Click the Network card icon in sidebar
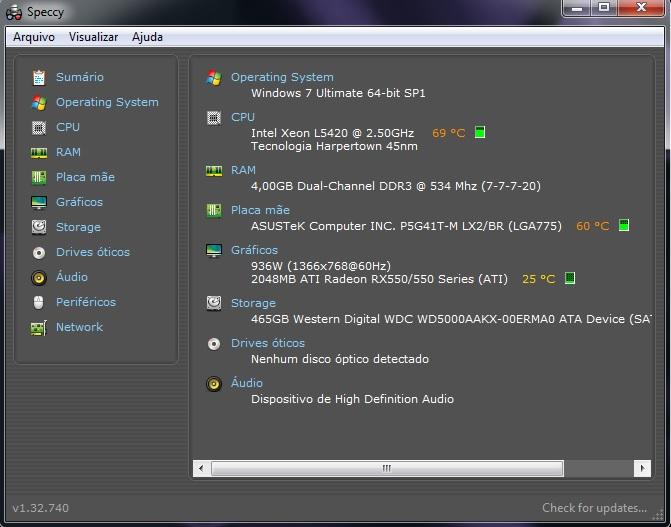 [x=39, y=328]
